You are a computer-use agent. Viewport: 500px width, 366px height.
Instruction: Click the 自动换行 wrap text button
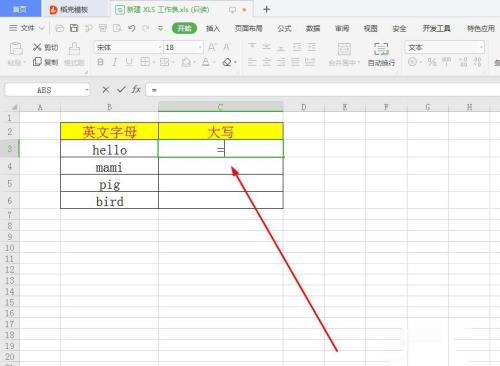[381, 54]
